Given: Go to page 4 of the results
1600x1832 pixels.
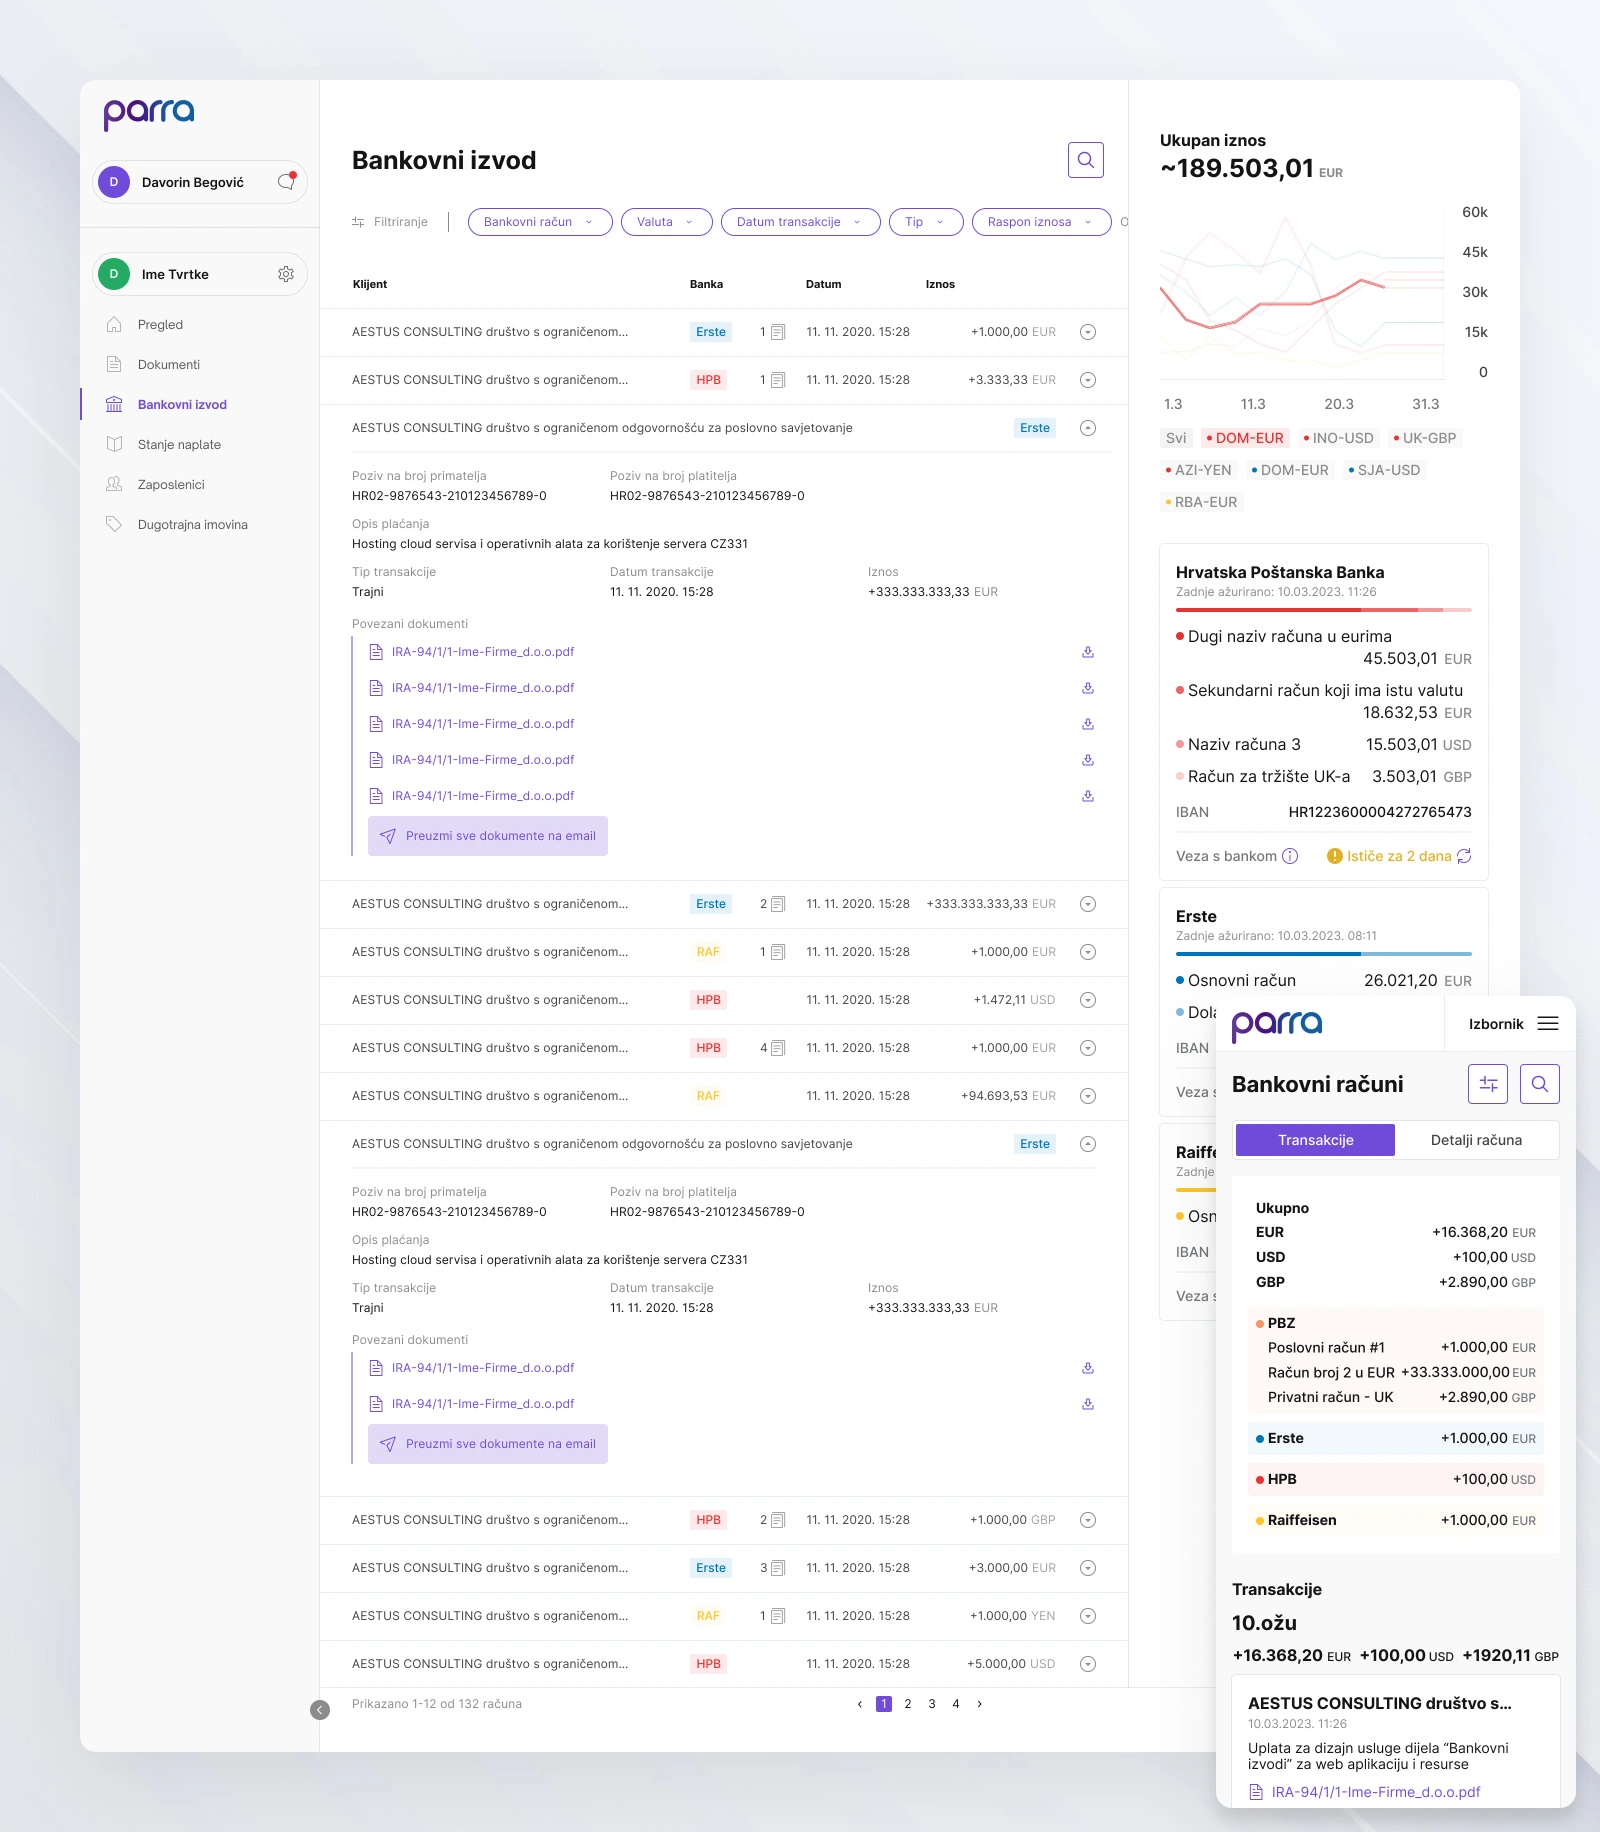Looking at the screenshot, I should (956, 1704).
